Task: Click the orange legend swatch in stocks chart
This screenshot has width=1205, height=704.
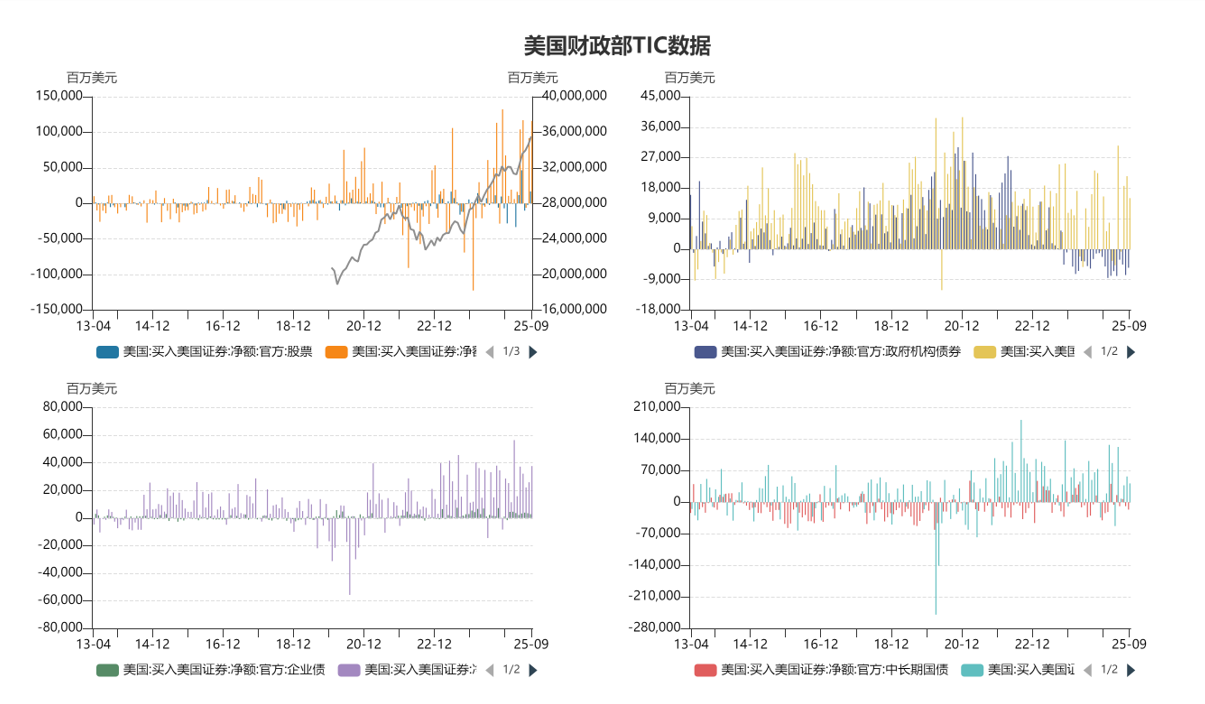Action: click(336, 352)
